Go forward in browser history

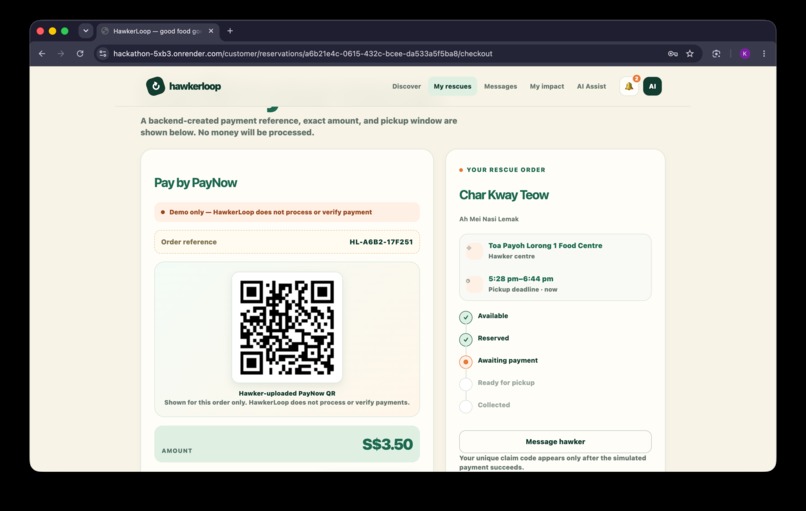[61, 53]
